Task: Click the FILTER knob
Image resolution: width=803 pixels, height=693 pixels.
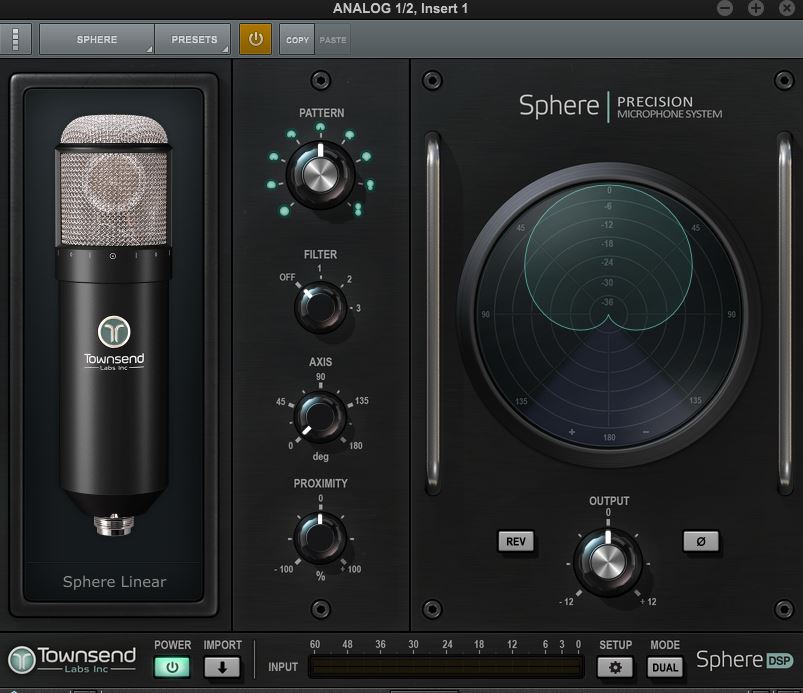Action: coord(320,307)
